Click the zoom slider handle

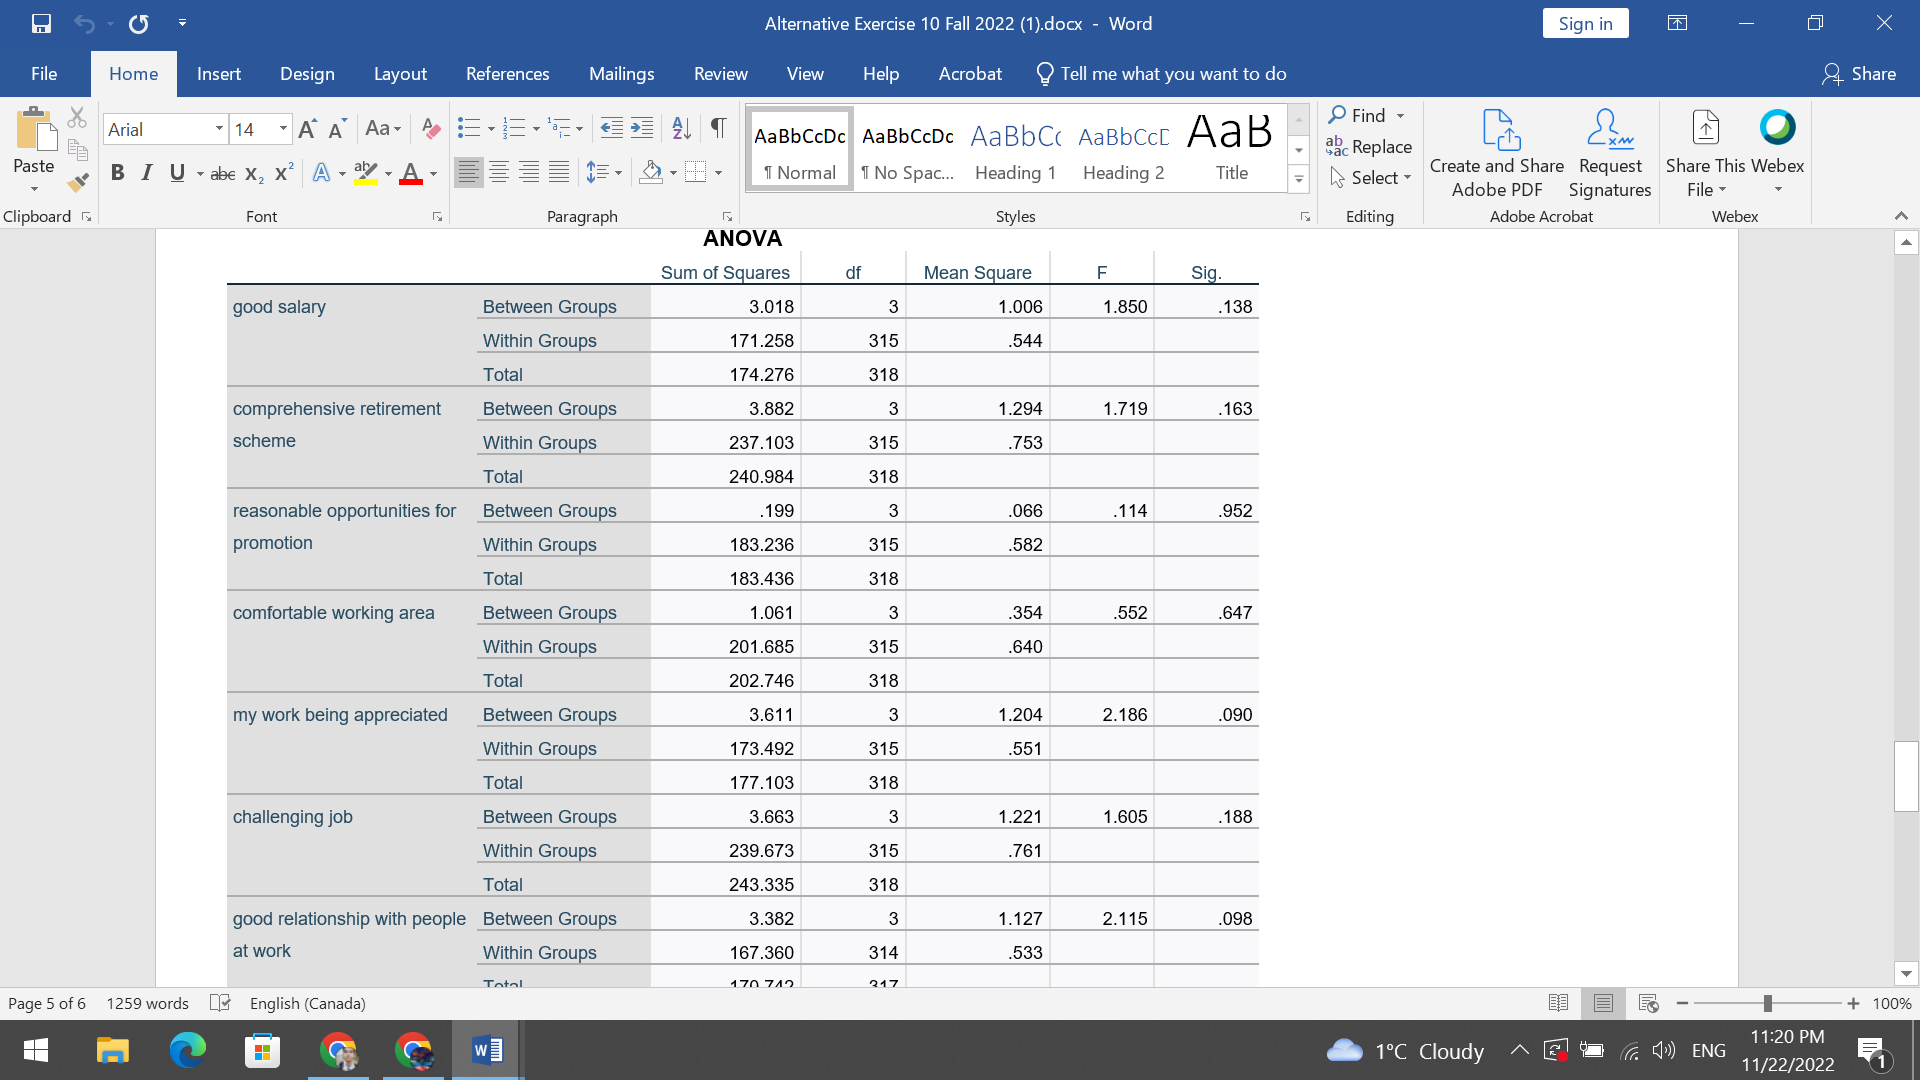coord(1767,1003)
